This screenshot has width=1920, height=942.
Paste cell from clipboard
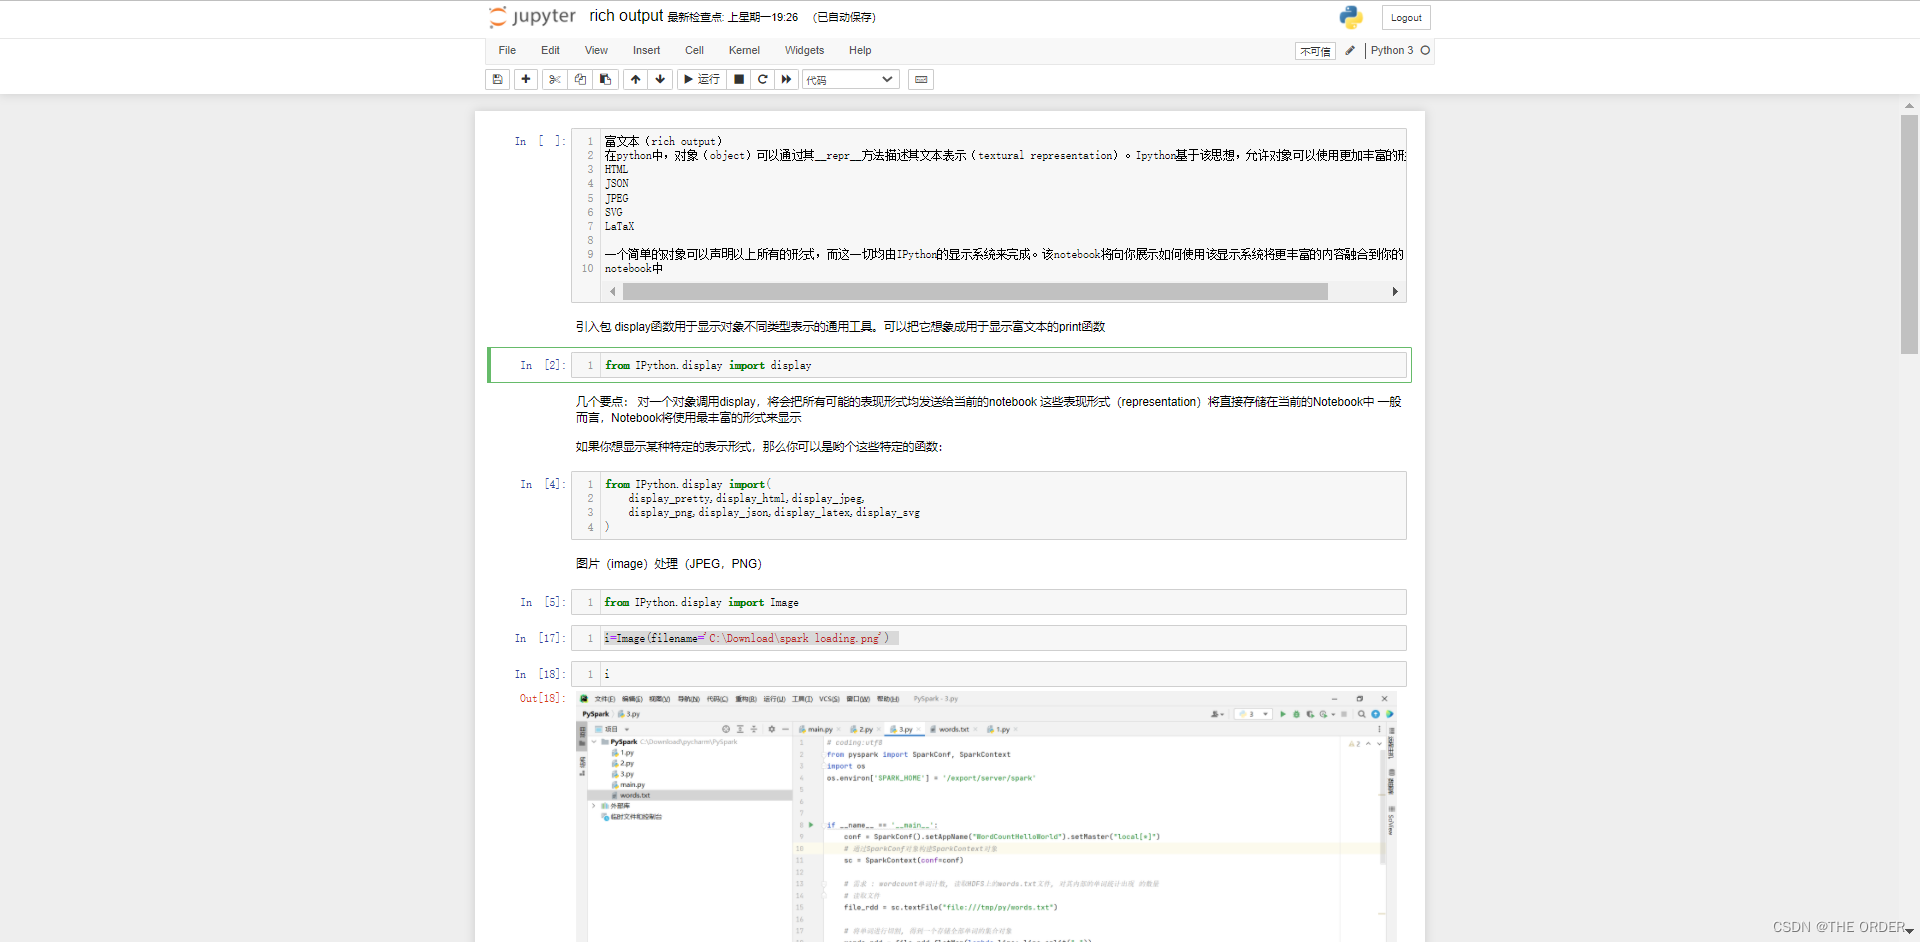(x=605, y=79)
